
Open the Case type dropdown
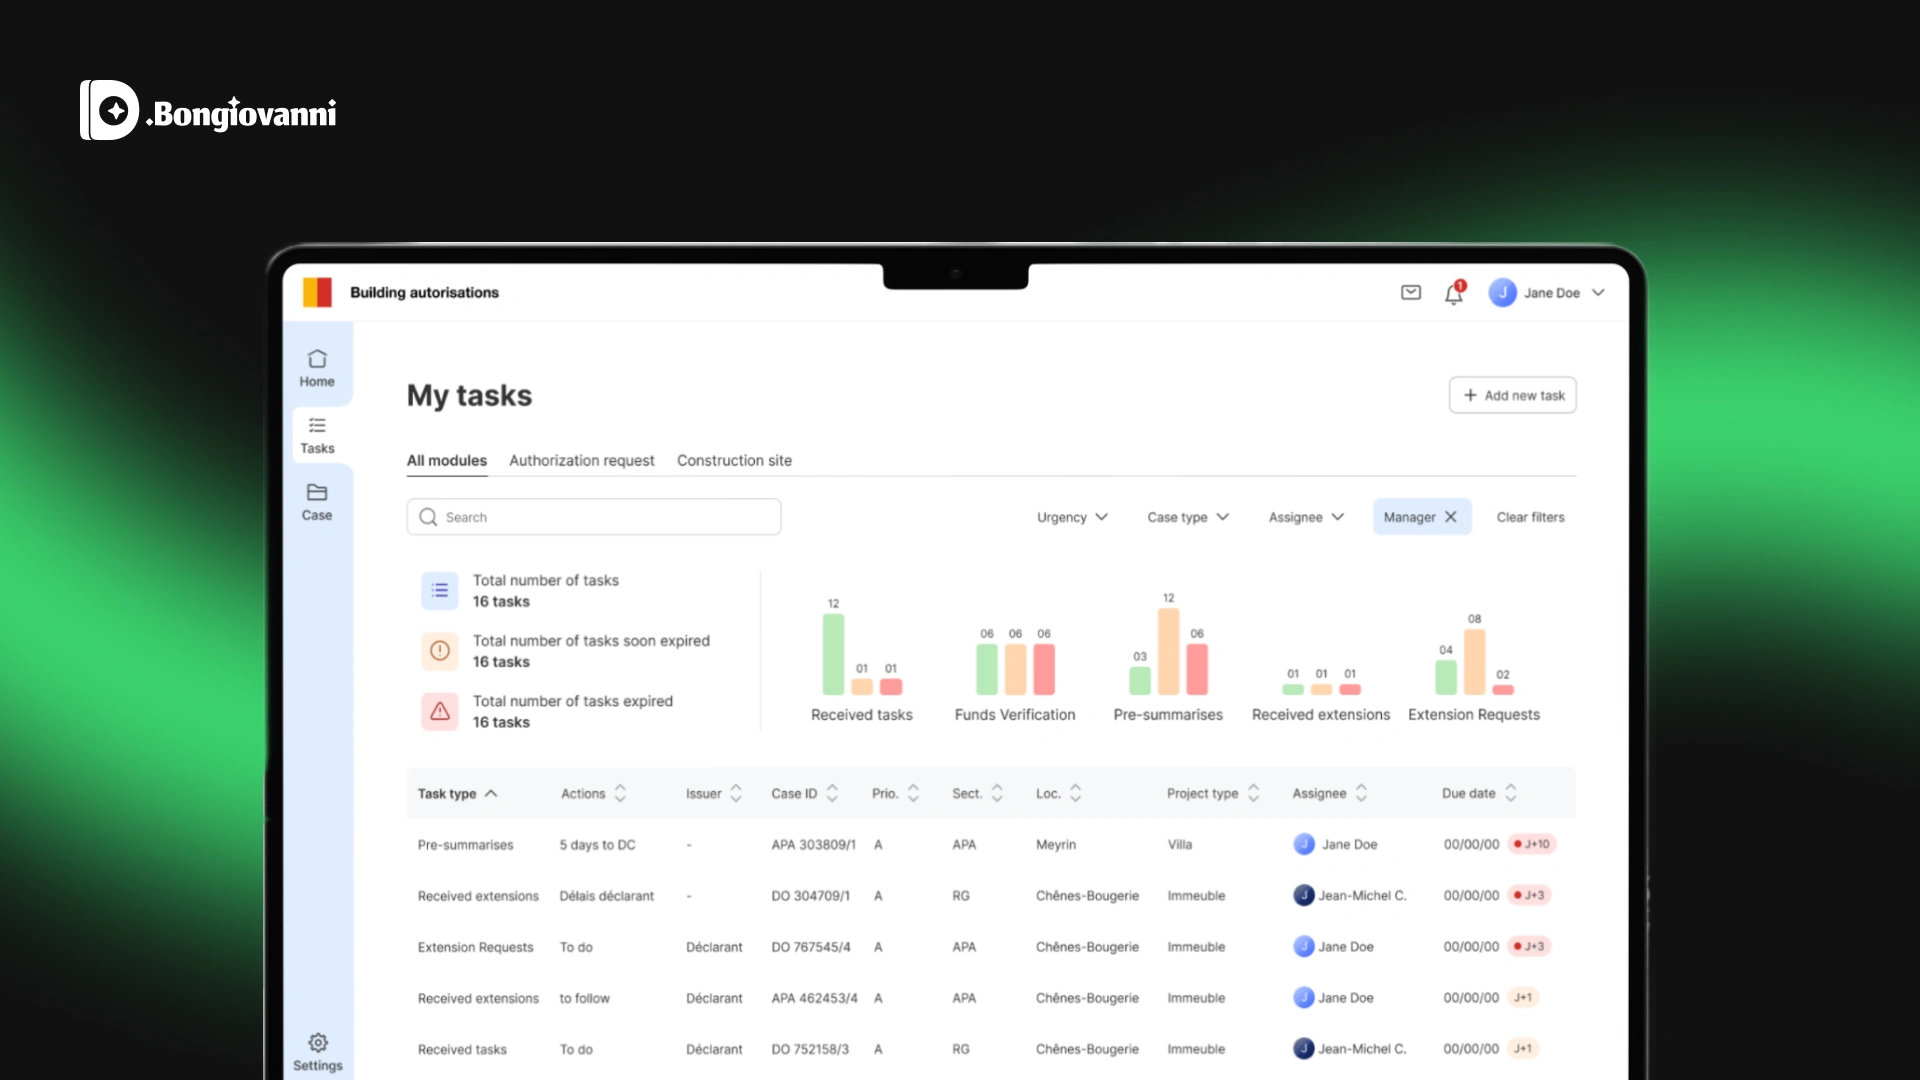tap(1187, 517)
